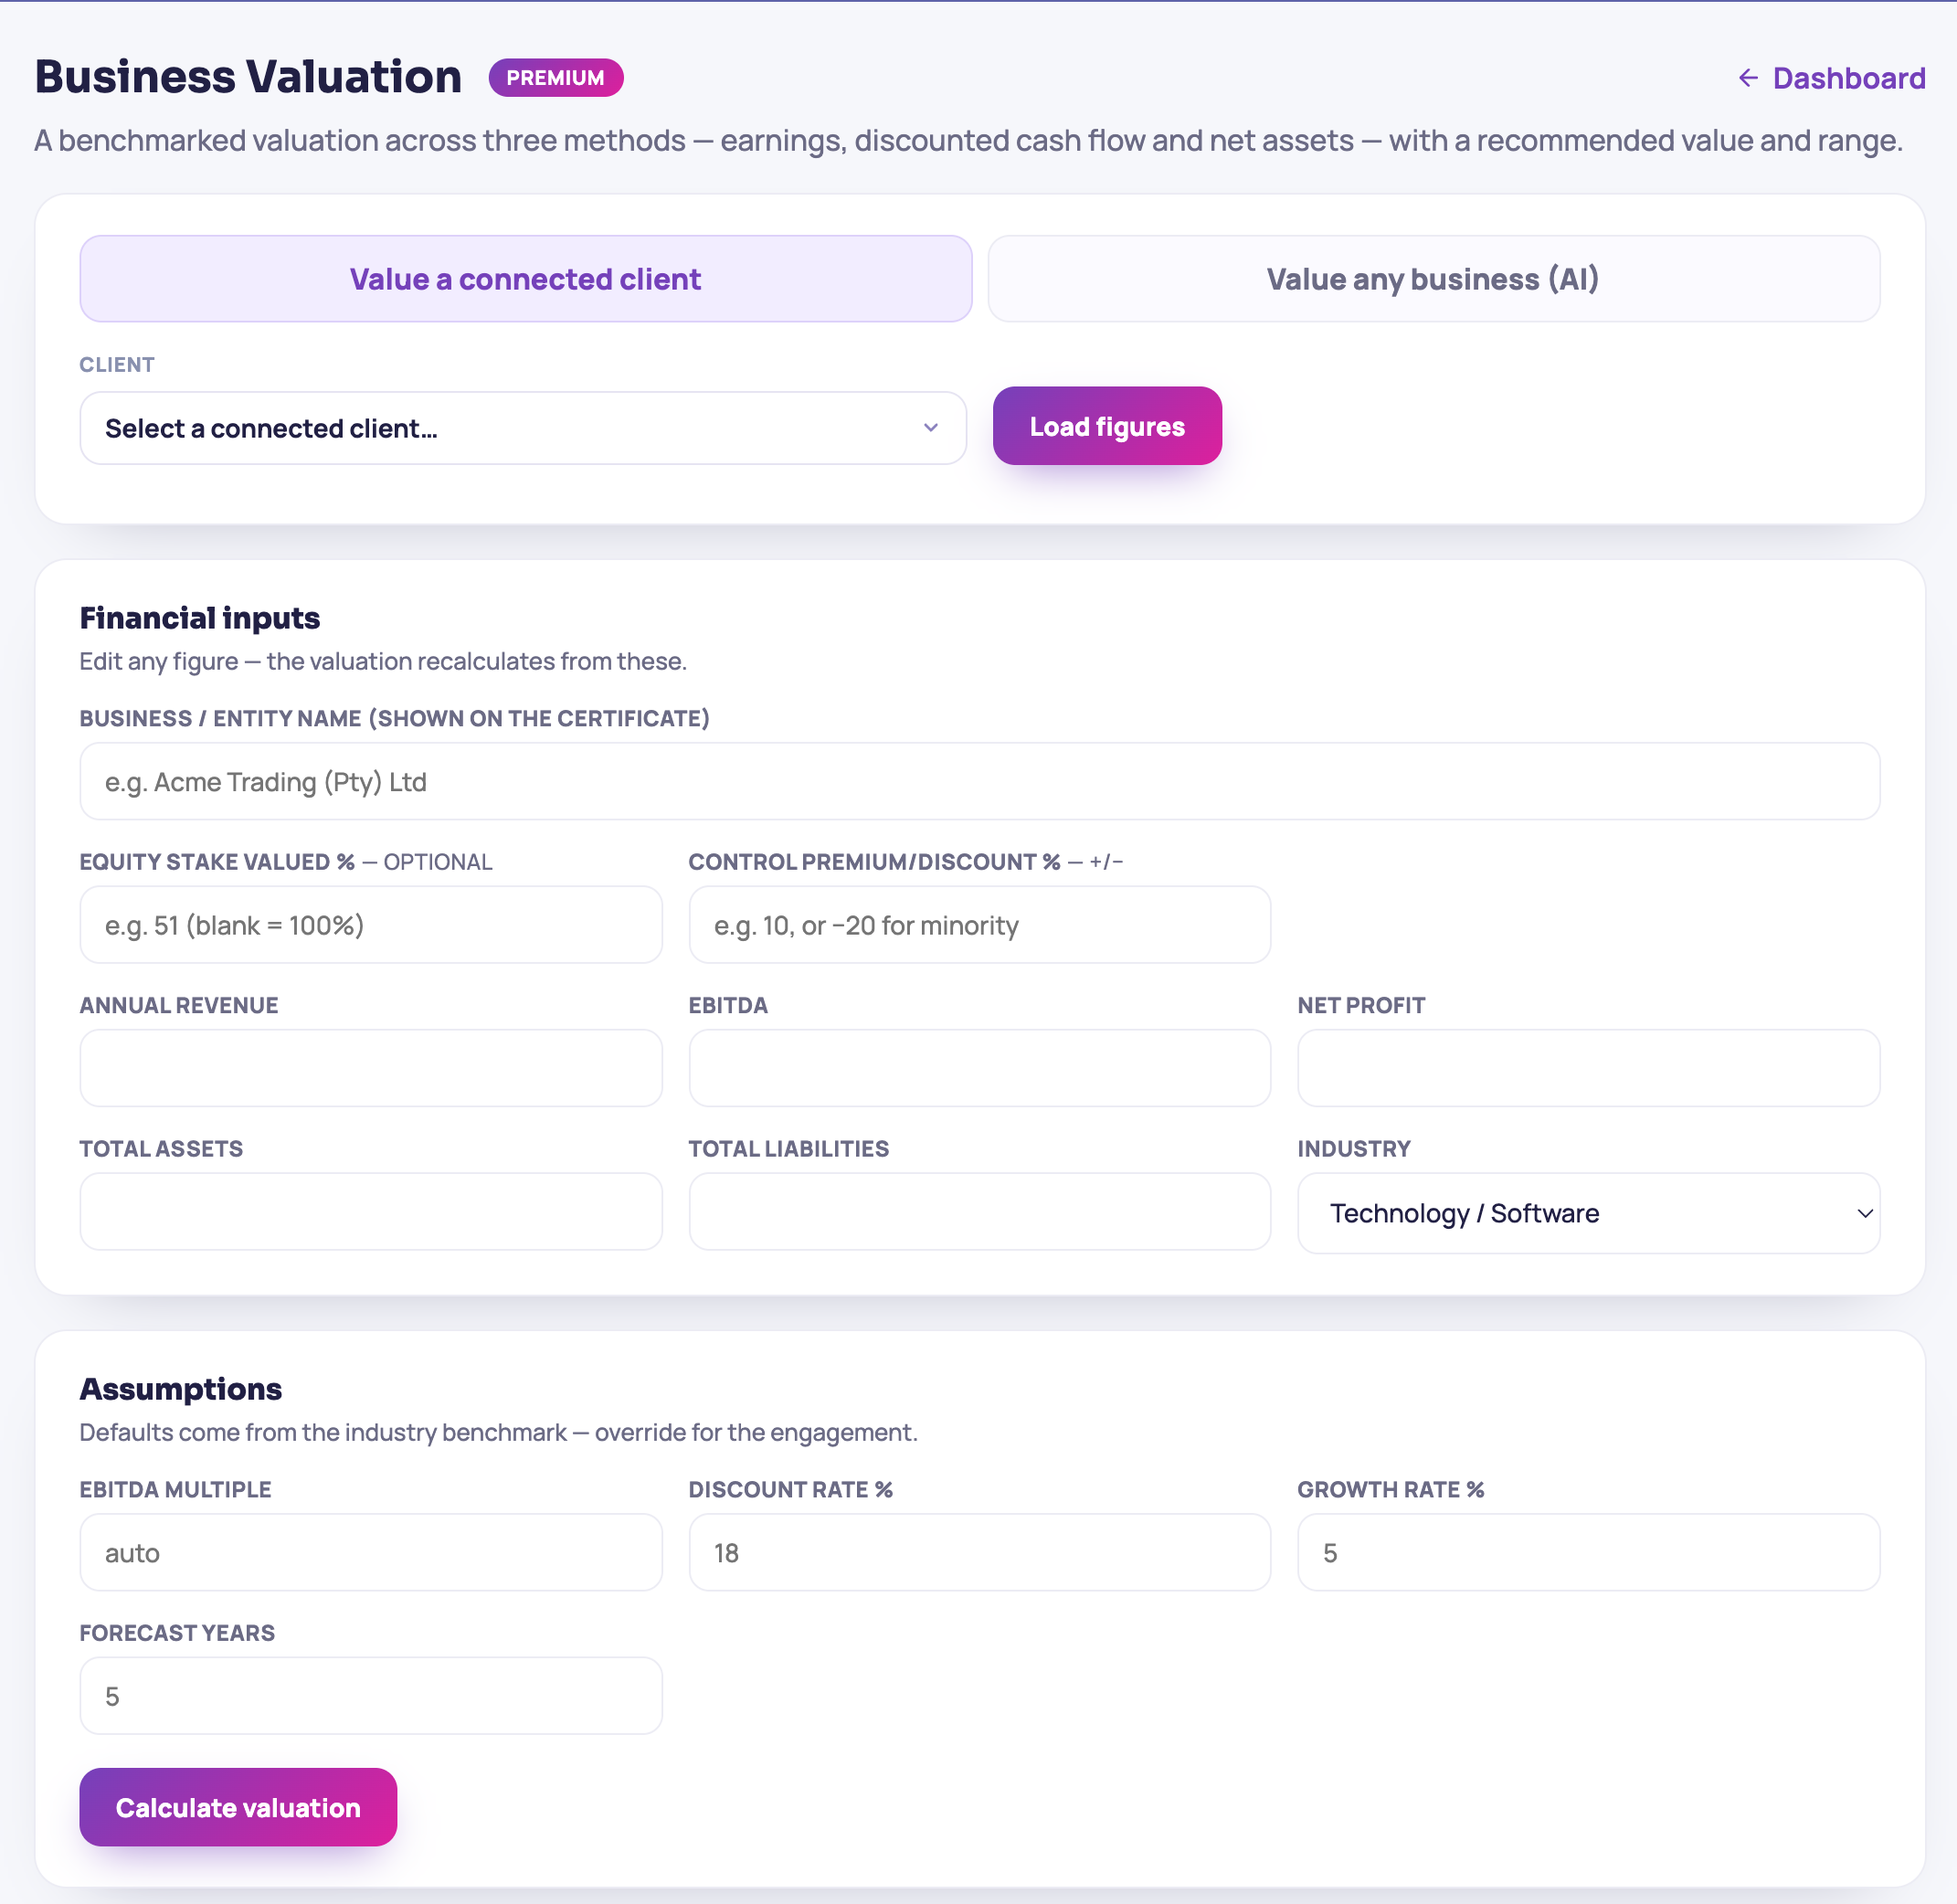This screenshot has height=1904, width=1957.
Task: Select the EBITDA input box
Action: [x=979, y=1068]
